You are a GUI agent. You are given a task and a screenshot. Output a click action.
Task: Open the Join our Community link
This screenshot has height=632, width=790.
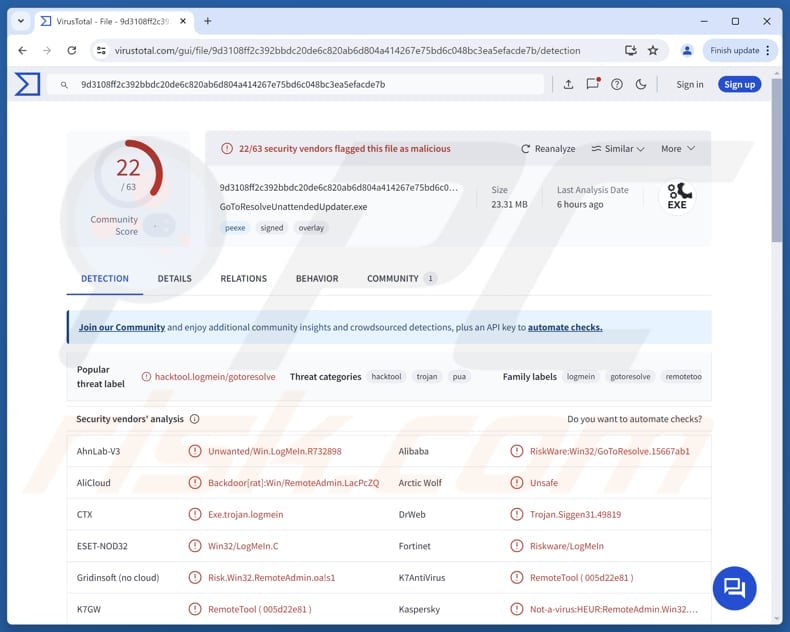pyautogui.click(x=121, y=328)
